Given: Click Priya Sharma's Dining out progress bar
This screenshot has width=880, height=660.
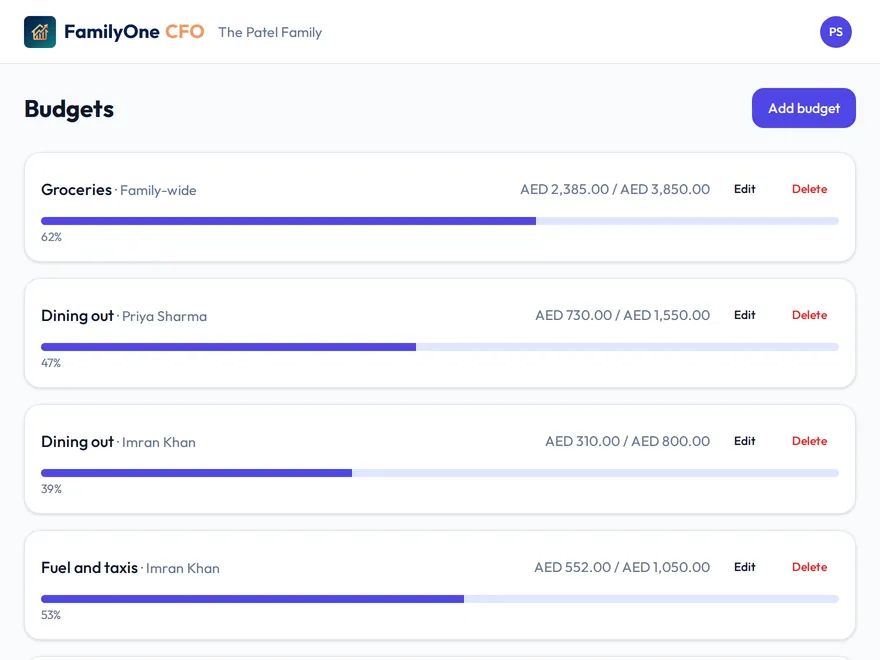Looking at the screenshot, I should pyautogui.click(x=440, y=347).
